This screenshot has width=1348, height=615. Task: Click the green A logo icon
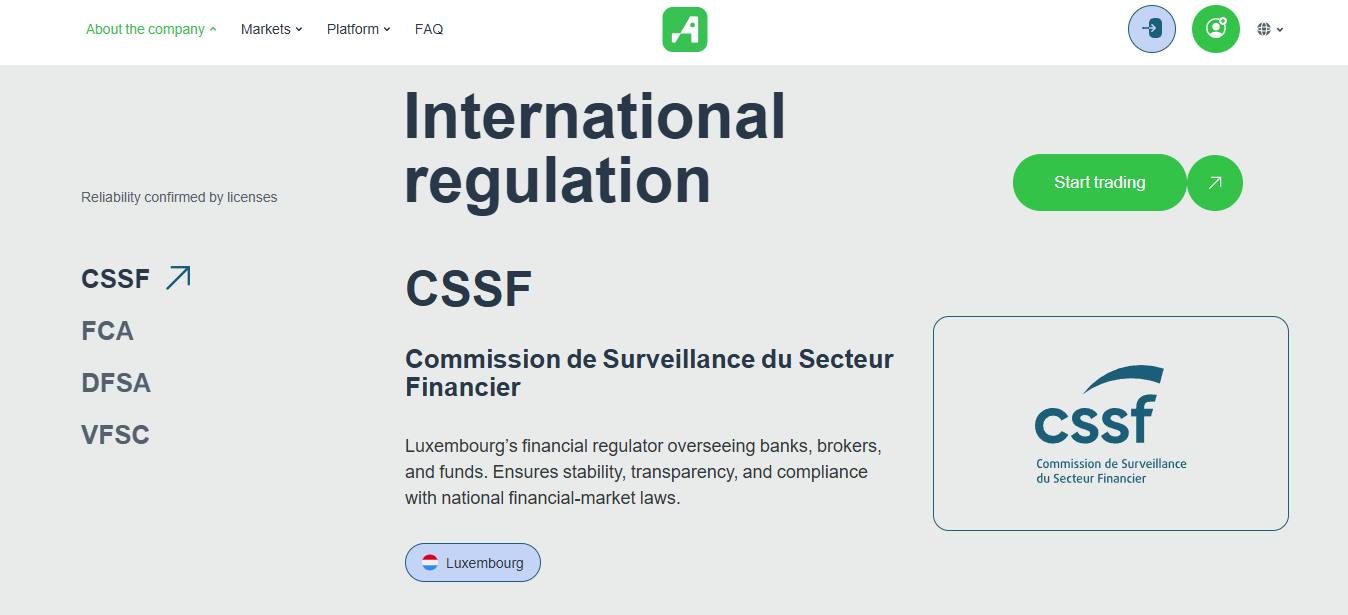pos(684,30)
